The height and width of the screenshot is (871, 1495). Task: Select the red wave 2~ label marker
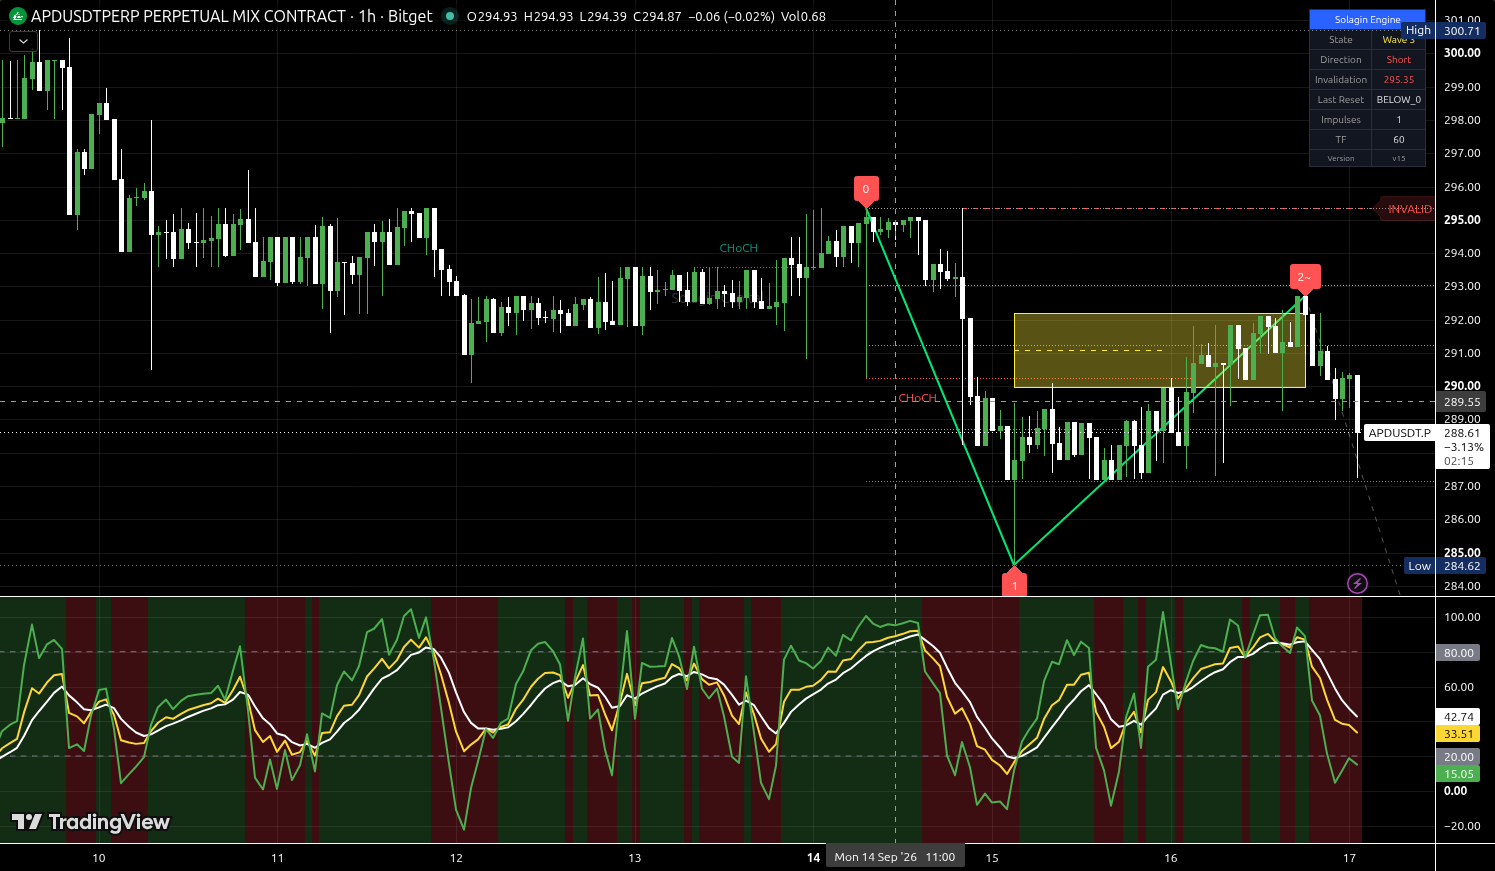click(x=1304, y=277)
